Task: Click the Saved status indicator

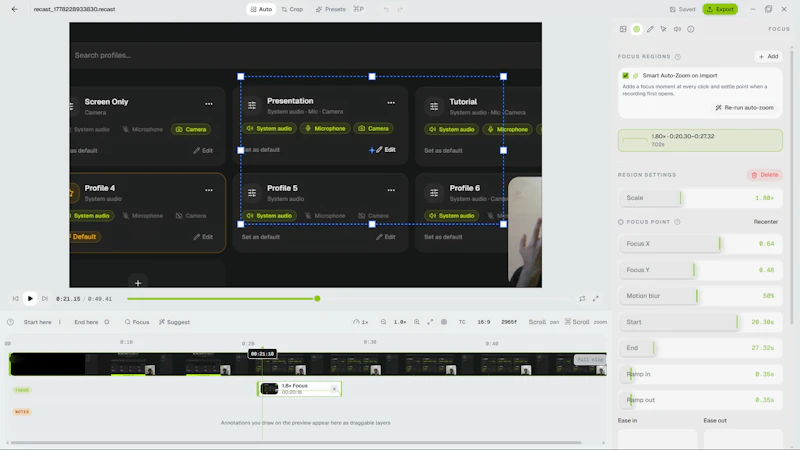Action: tap(682, 9)
